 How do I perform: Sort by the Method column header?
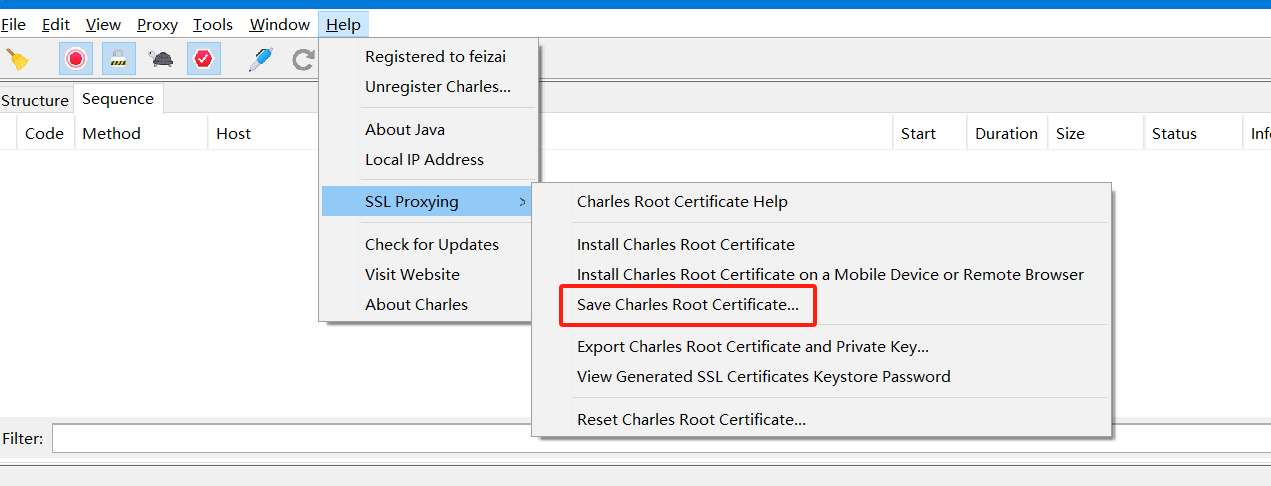[141, 133]
